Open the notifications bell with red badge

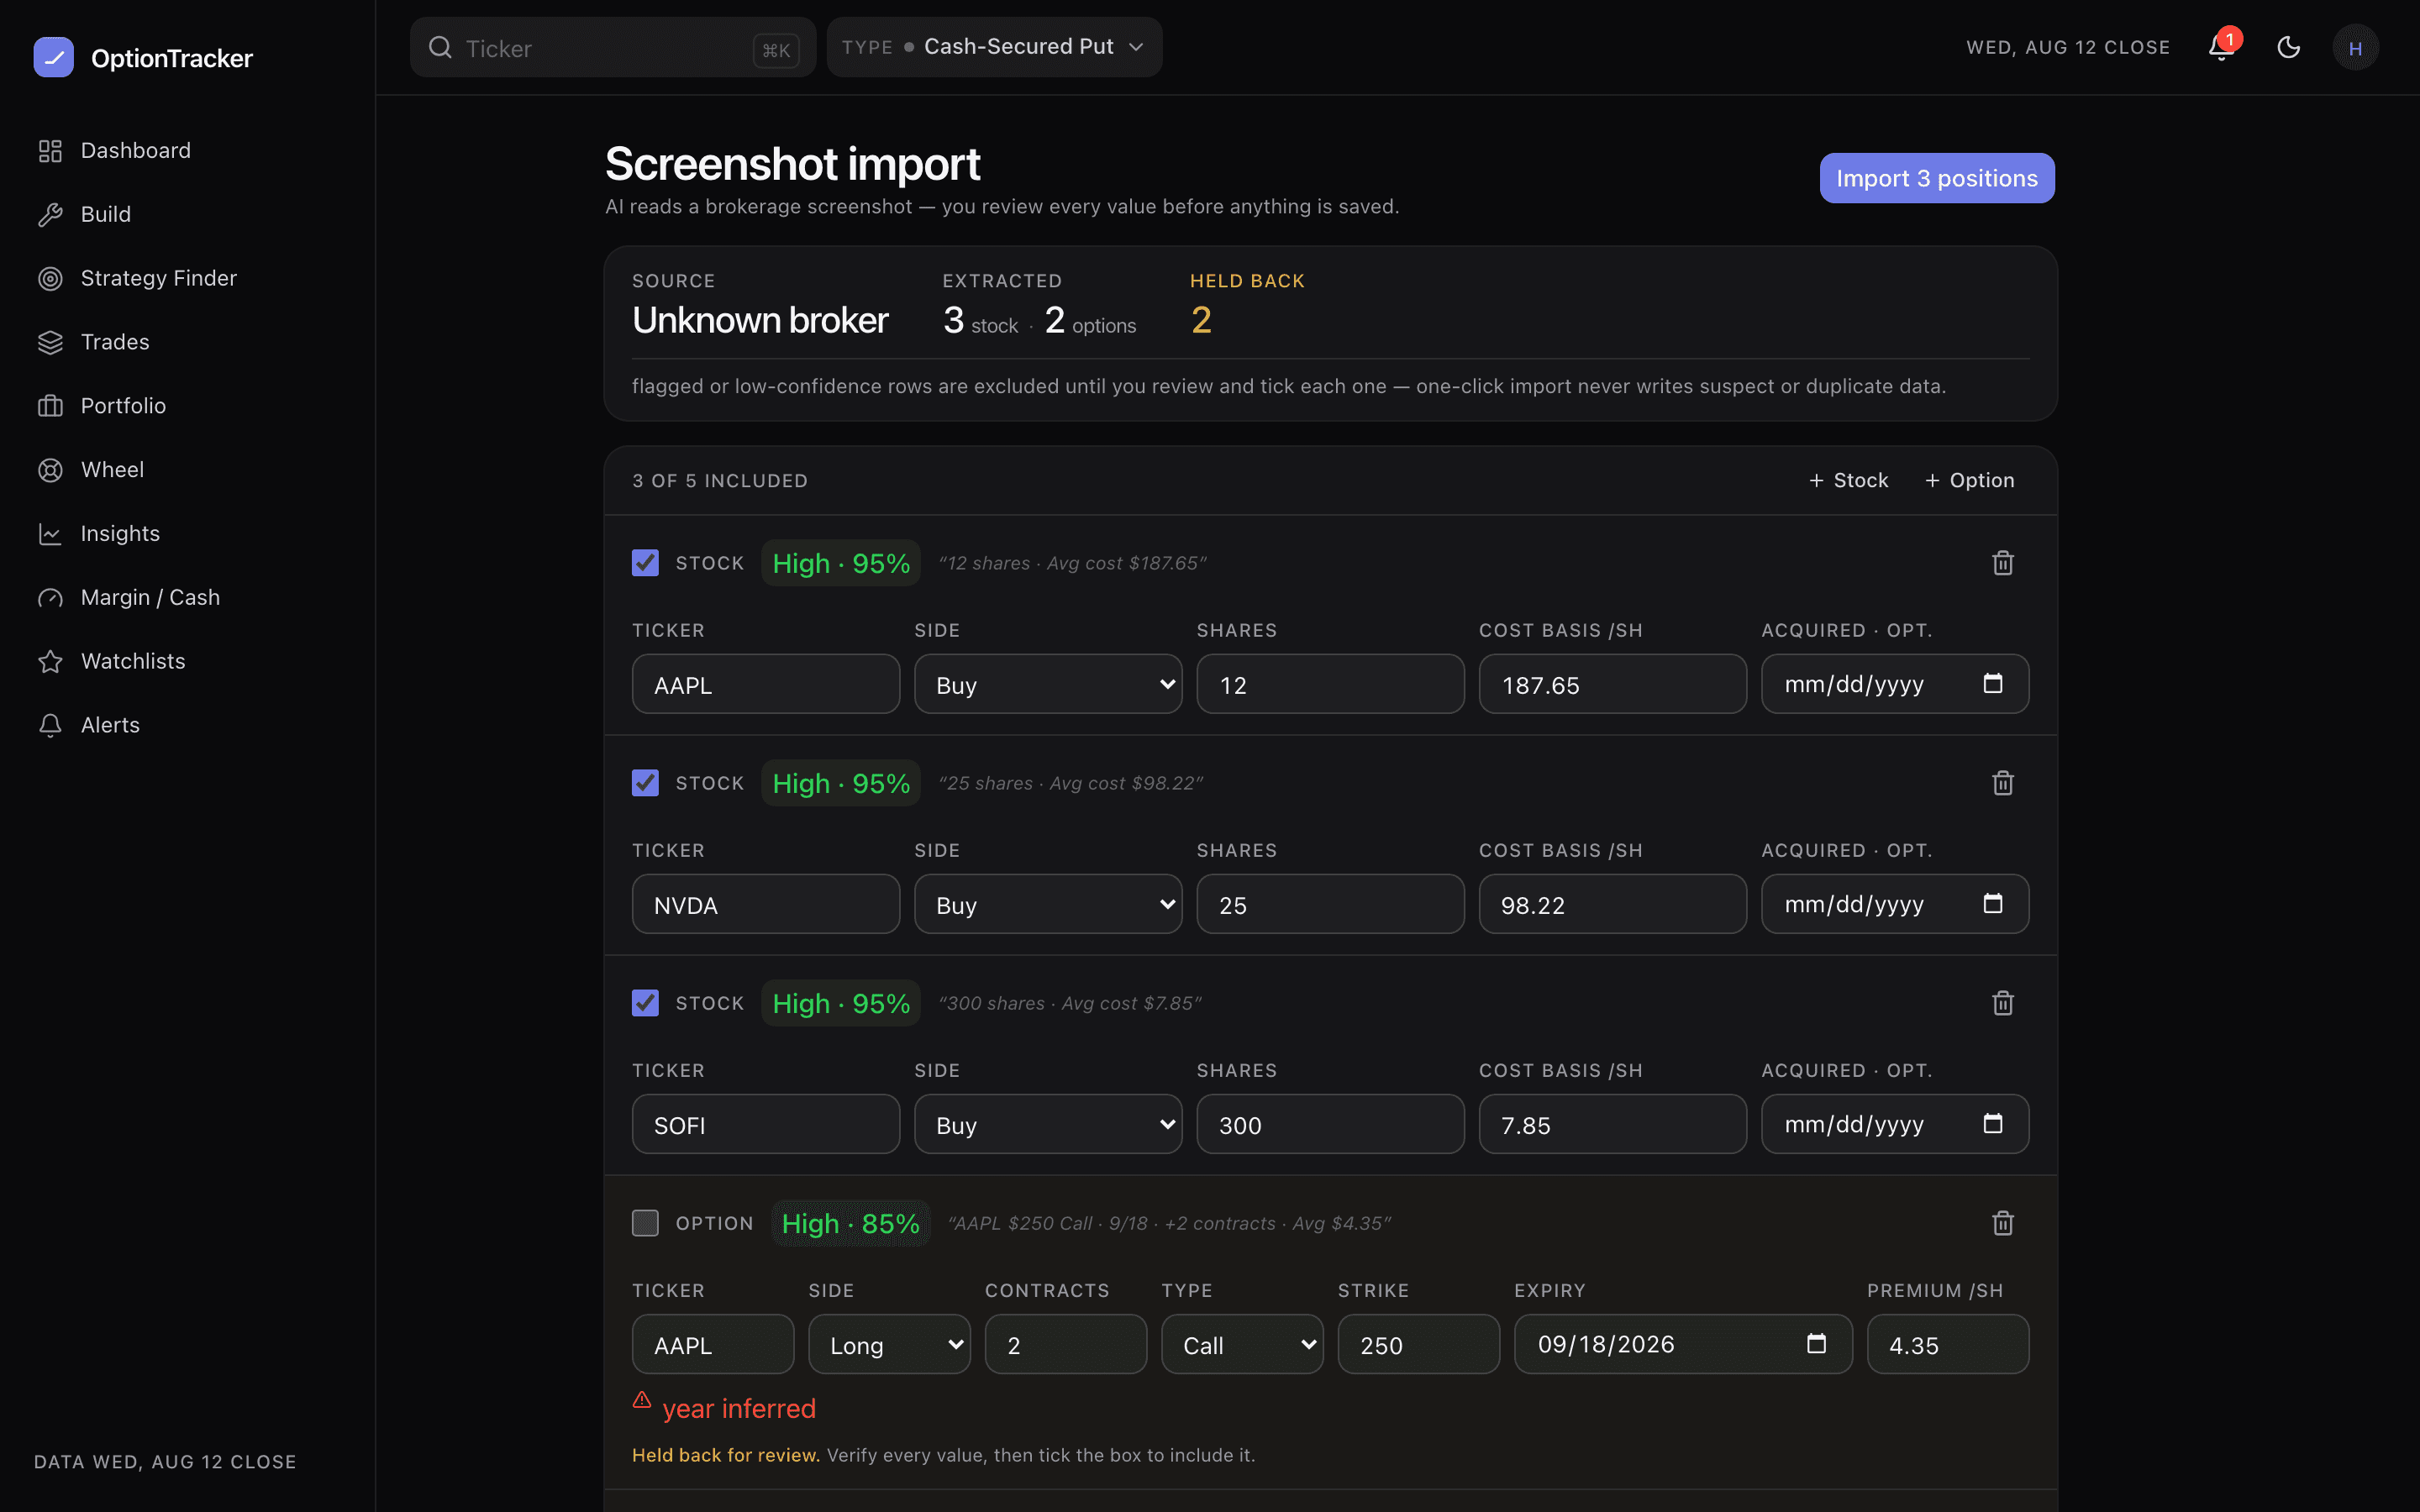tap(2222, 47)
